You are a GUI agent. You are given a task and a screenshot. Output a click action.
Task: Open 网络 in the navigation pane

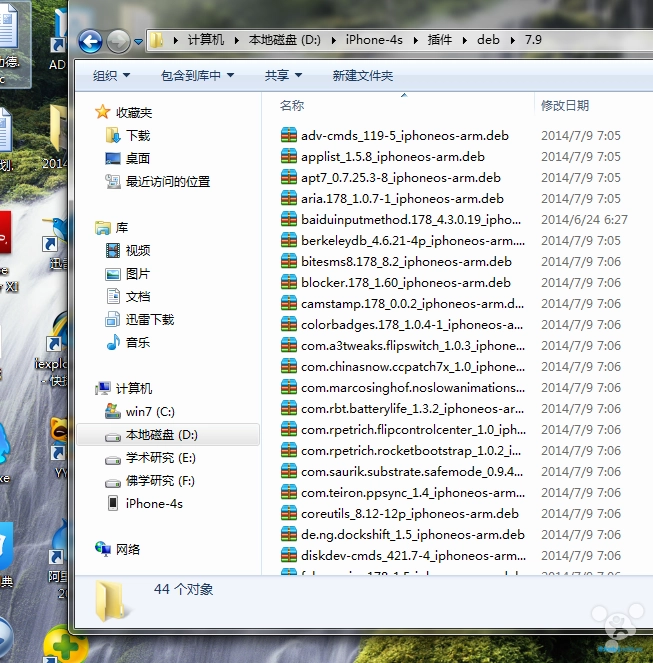(128, 549)
